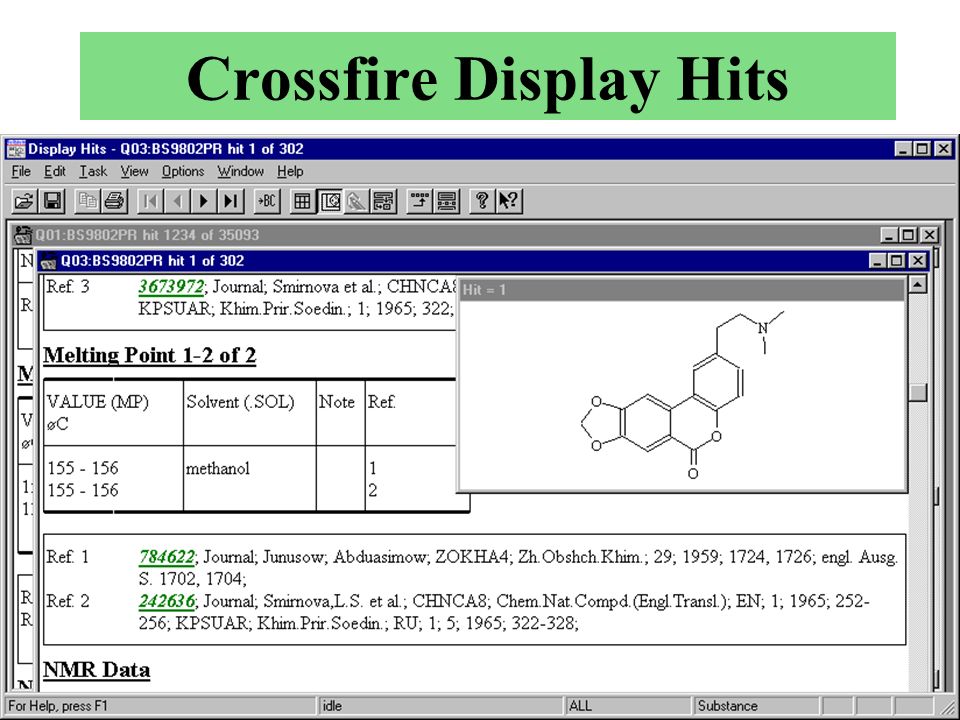Click the 'Solvent (.SOL)' column header
The height and width of the screenshot is (720, 960).
(x=241, y=402)
